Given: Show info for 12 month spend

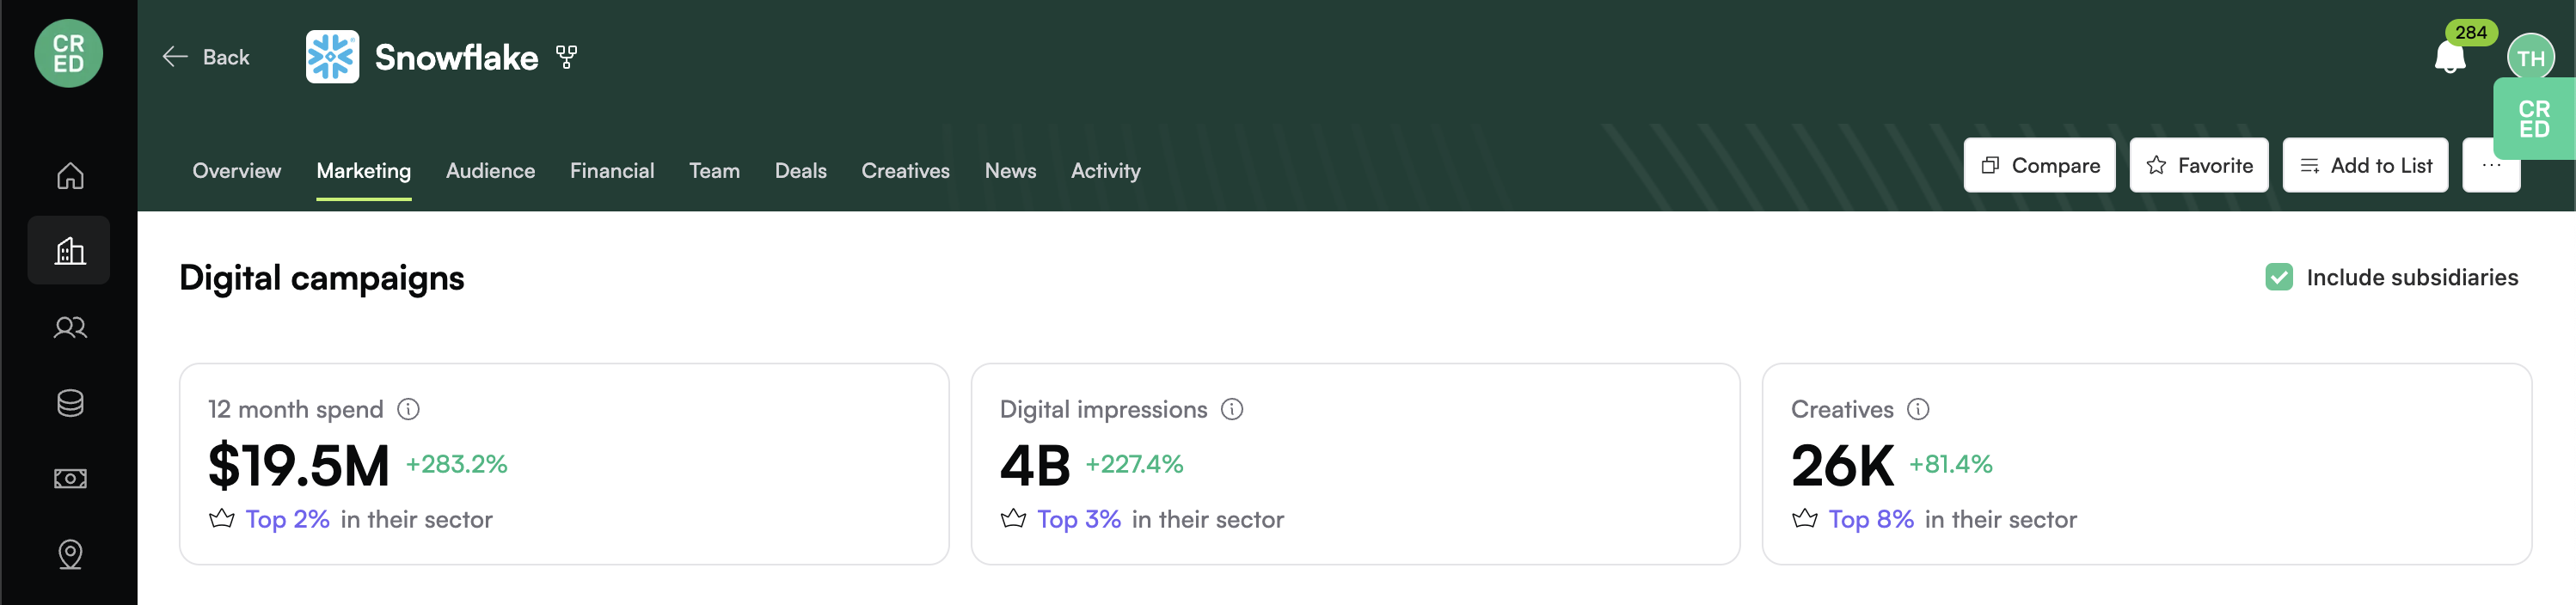Looking at the screenshot, I should [x=408, y=409].
